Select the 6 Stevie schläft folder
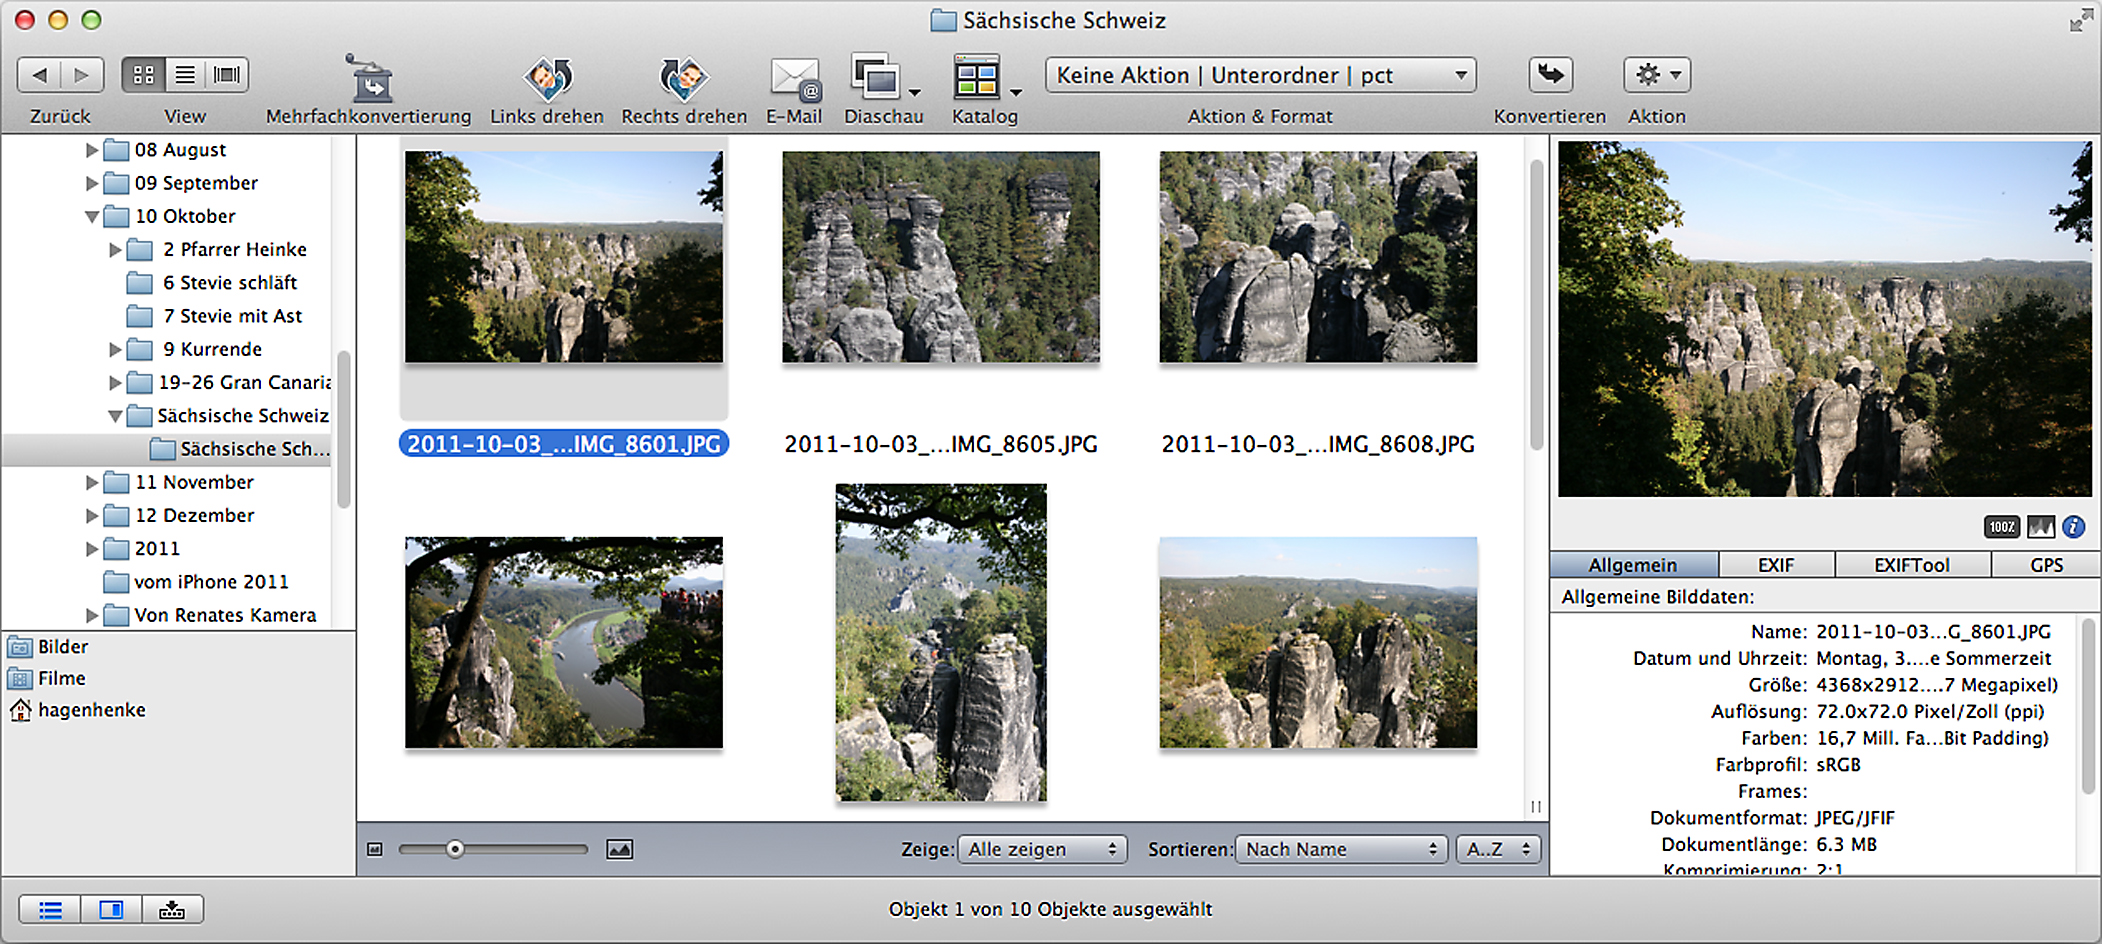The width and height of the screenshot is (2102, 944). click(x=212, y=283)
